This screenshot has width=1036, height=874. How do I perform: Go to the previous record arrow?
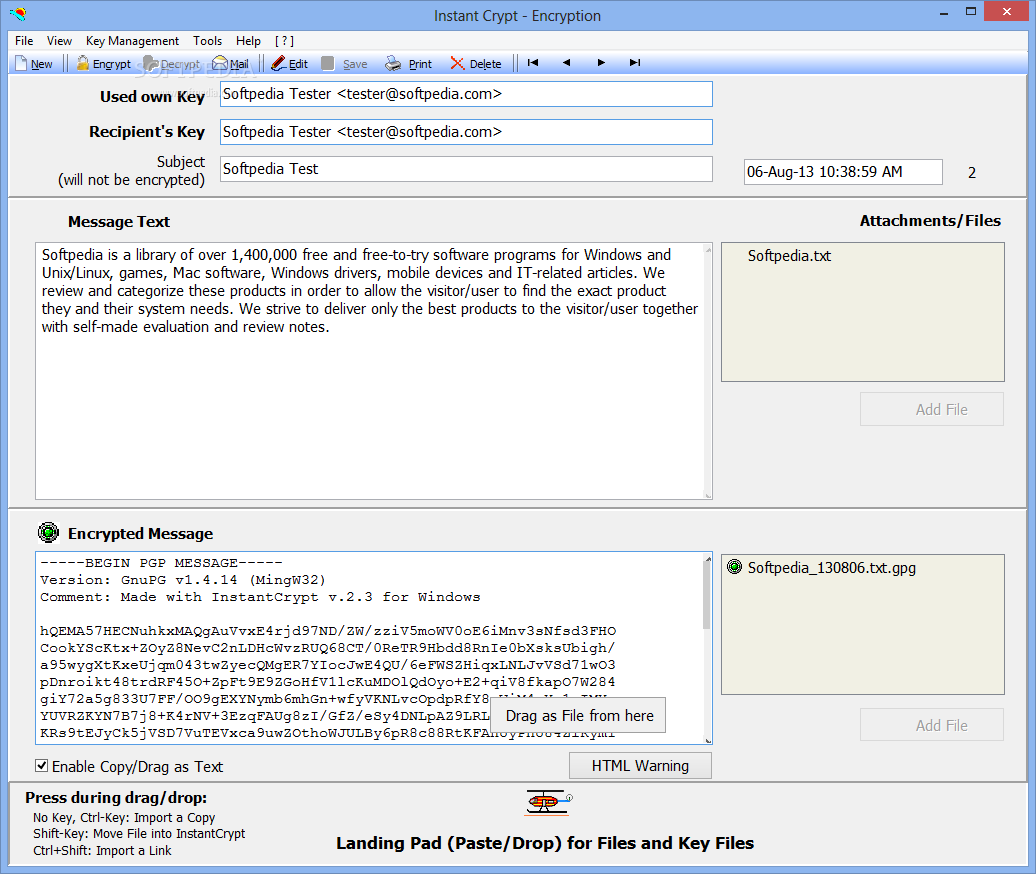coord(566,63)
